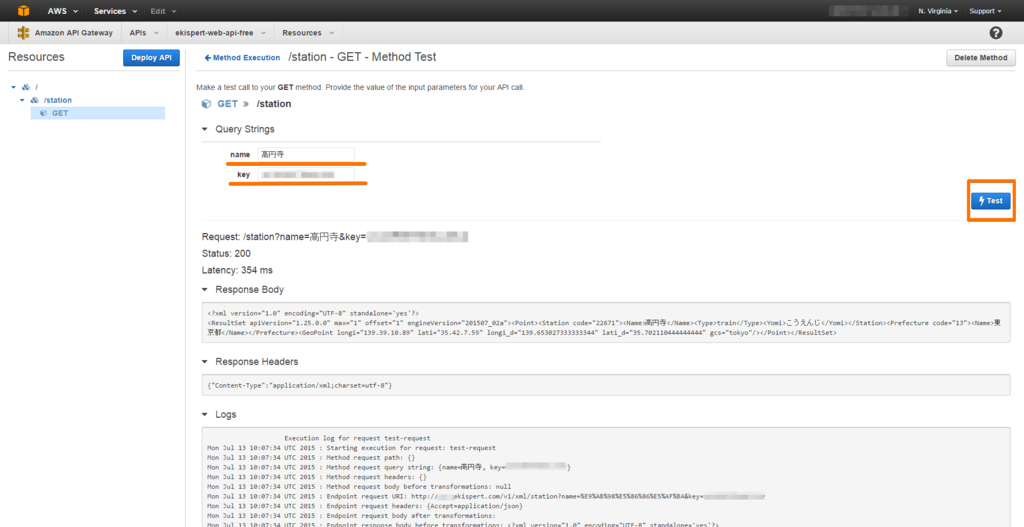This screenshot has width=1024, height=527.
Task: Click the /station resource icon in tree
Action: point(35,100)
